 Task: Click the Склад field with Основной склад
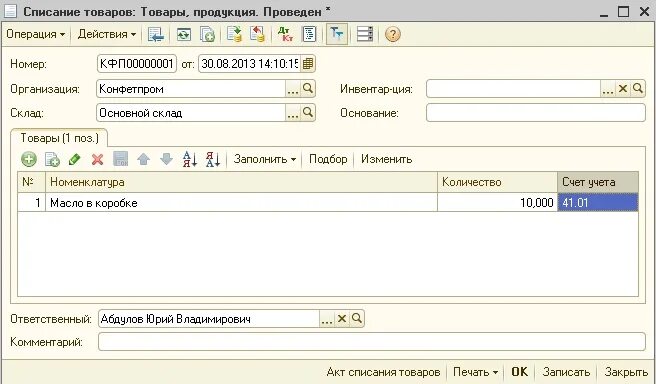[x=191, y=113]
